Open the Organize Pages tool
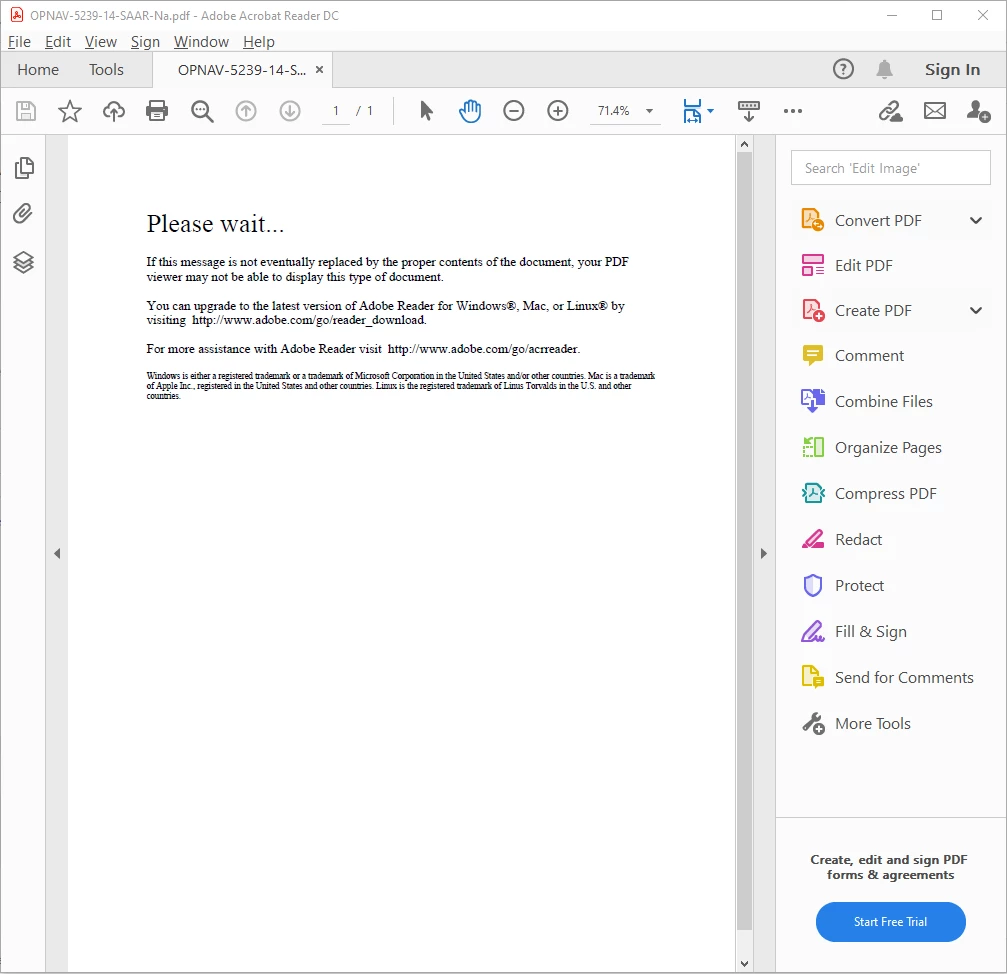The width and height of the screenshot is (1007, 974). coord(871,448)
